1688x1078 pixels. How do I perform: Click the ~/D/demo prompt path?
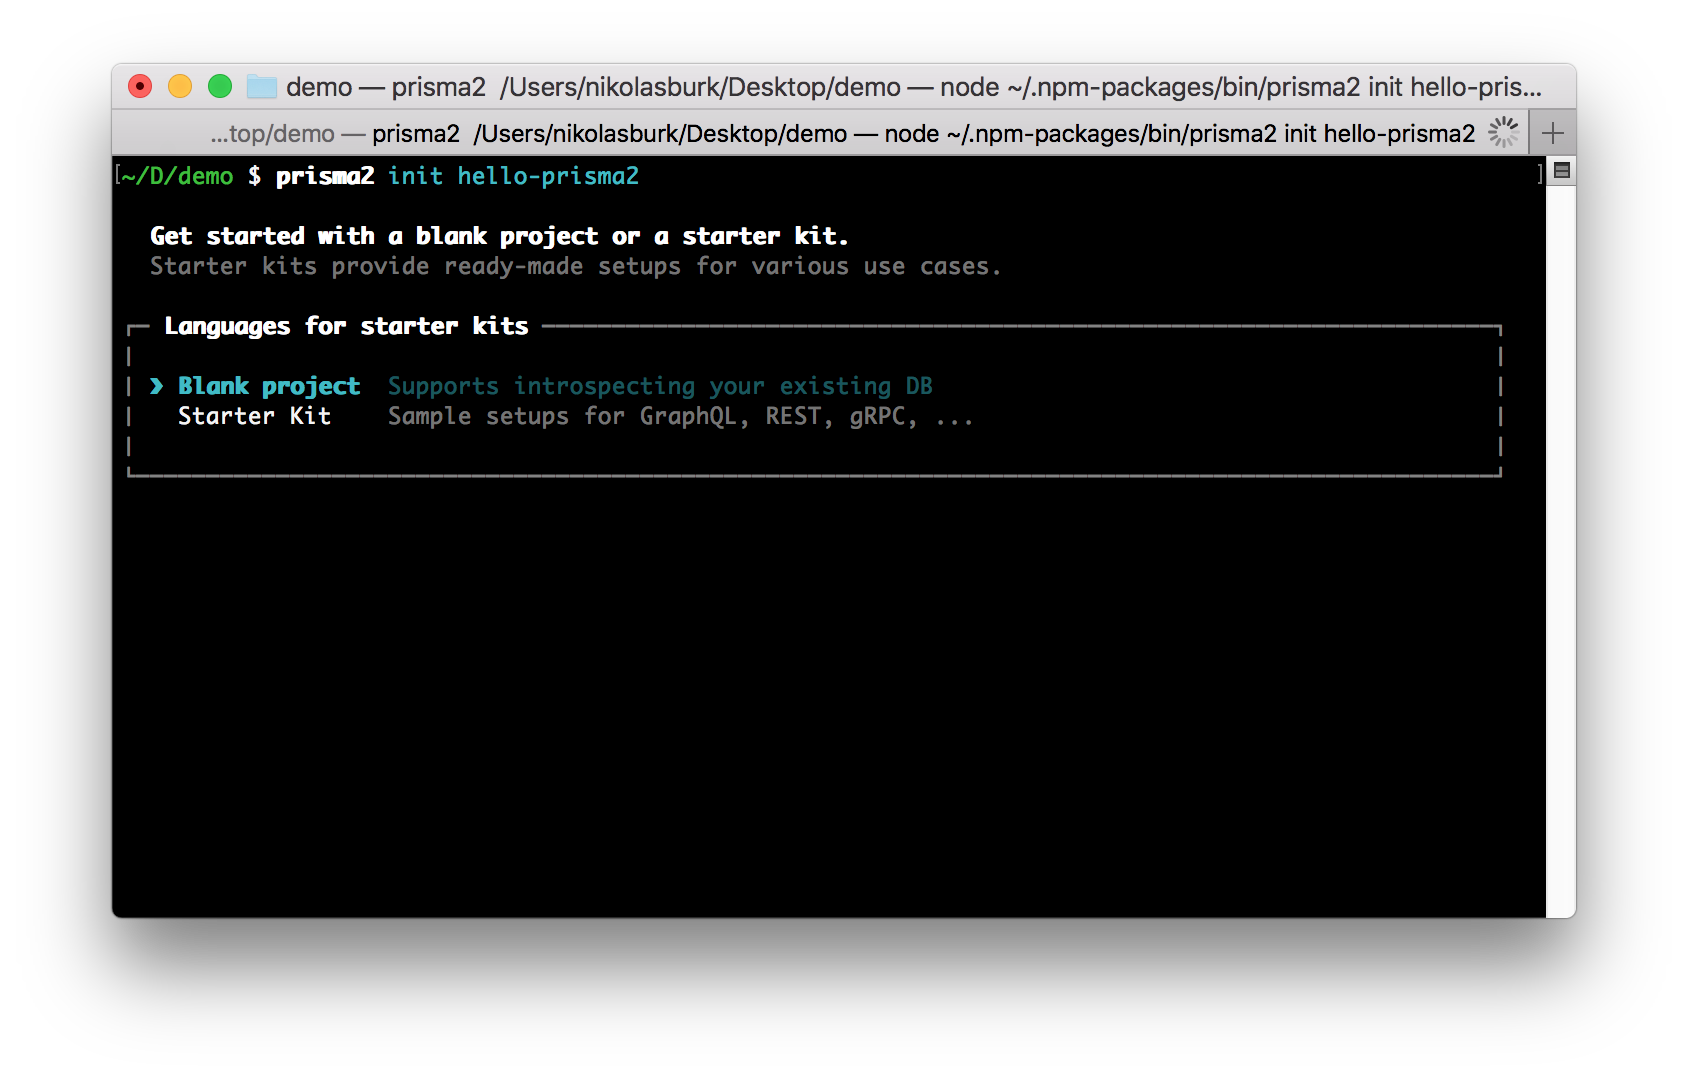pyautogui.click(x=177, y=176)
